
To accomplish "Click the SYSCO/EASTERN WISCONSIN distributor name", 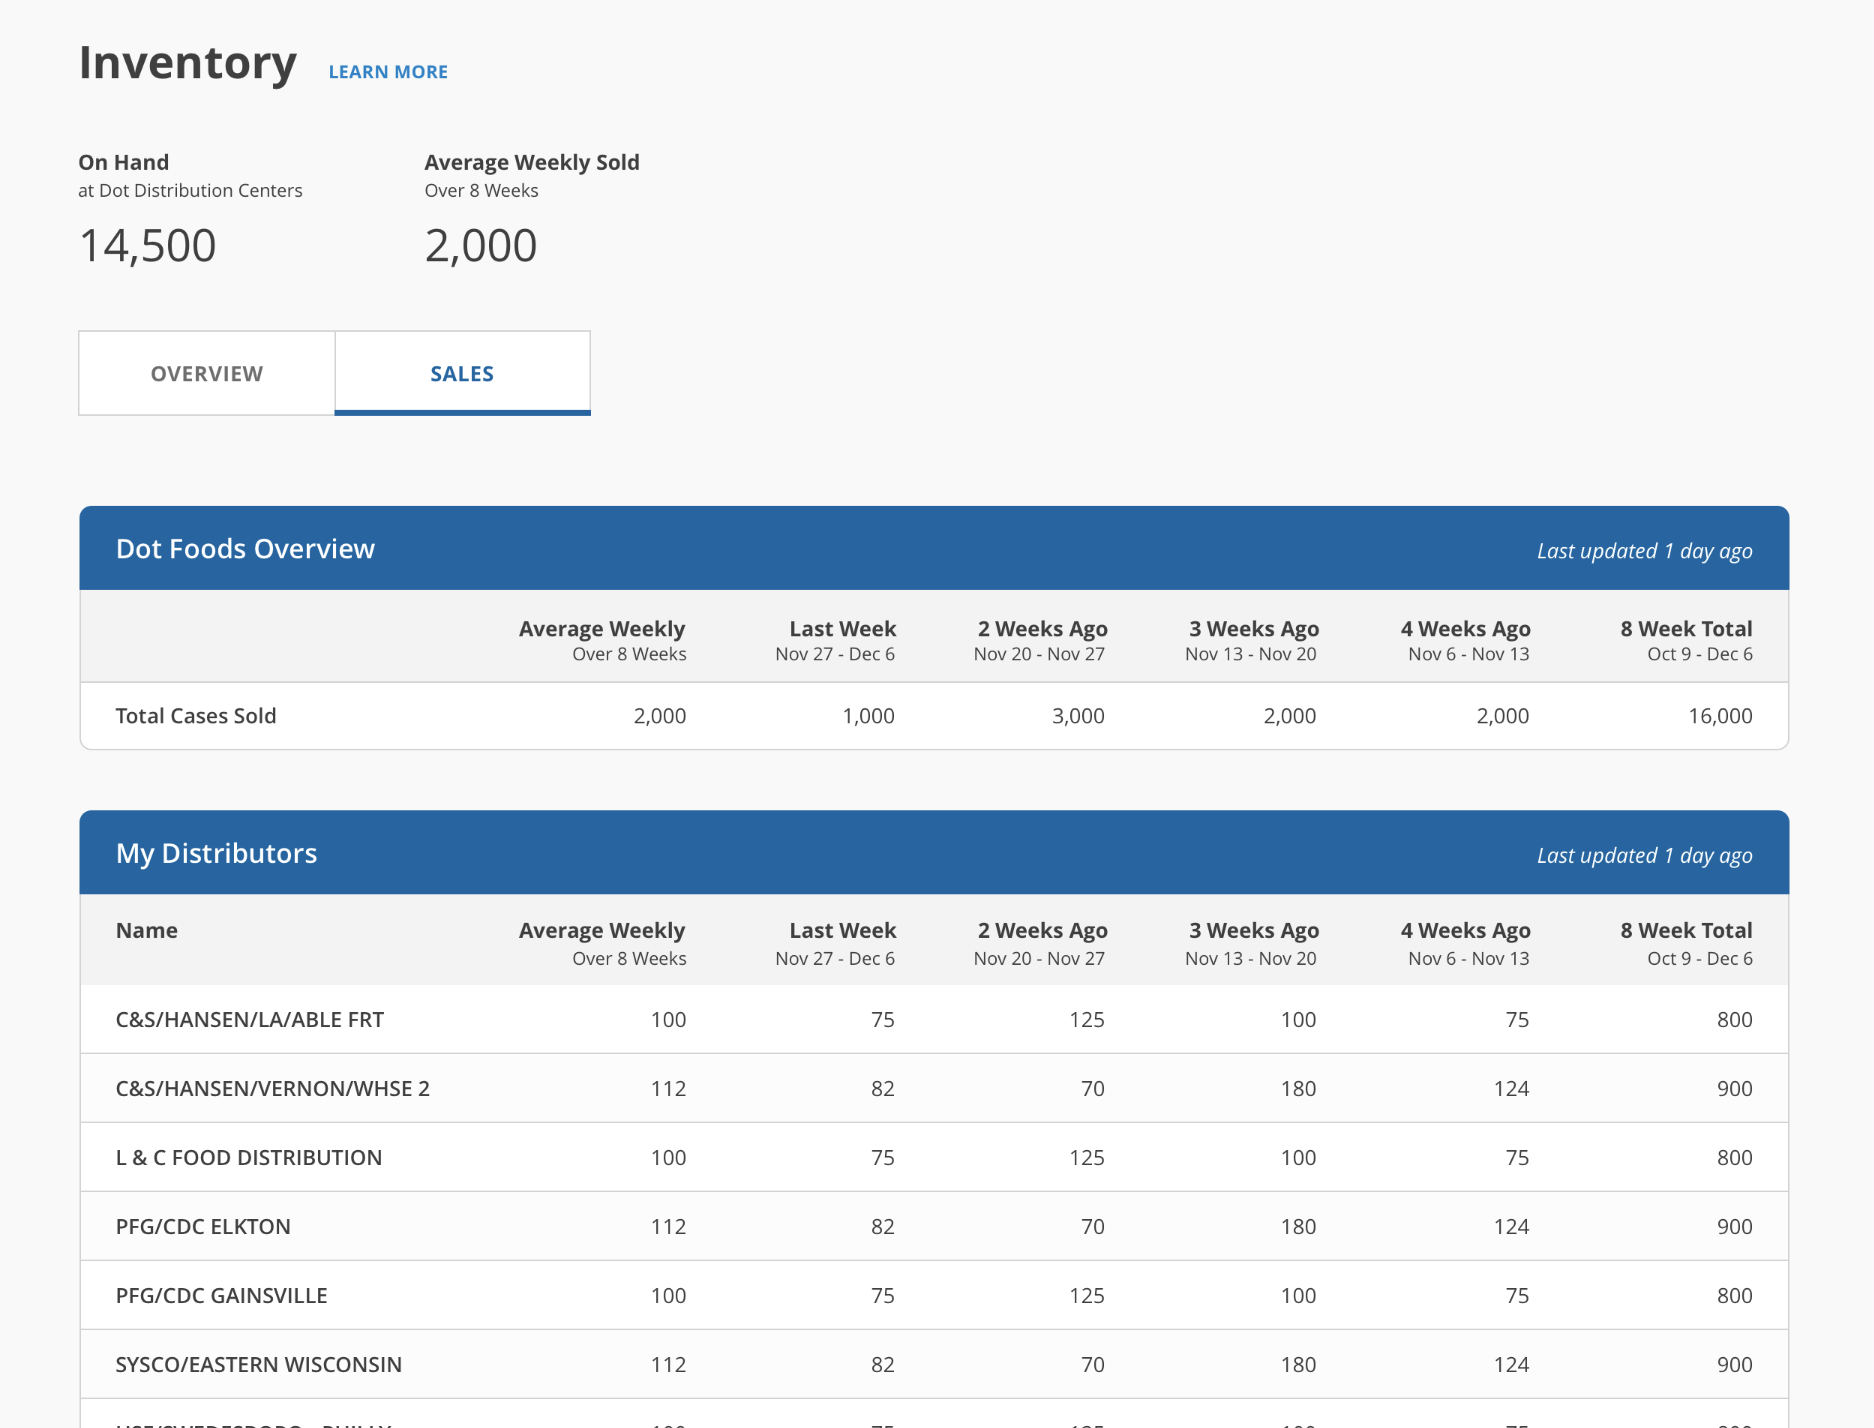I will click(259, 1364).
